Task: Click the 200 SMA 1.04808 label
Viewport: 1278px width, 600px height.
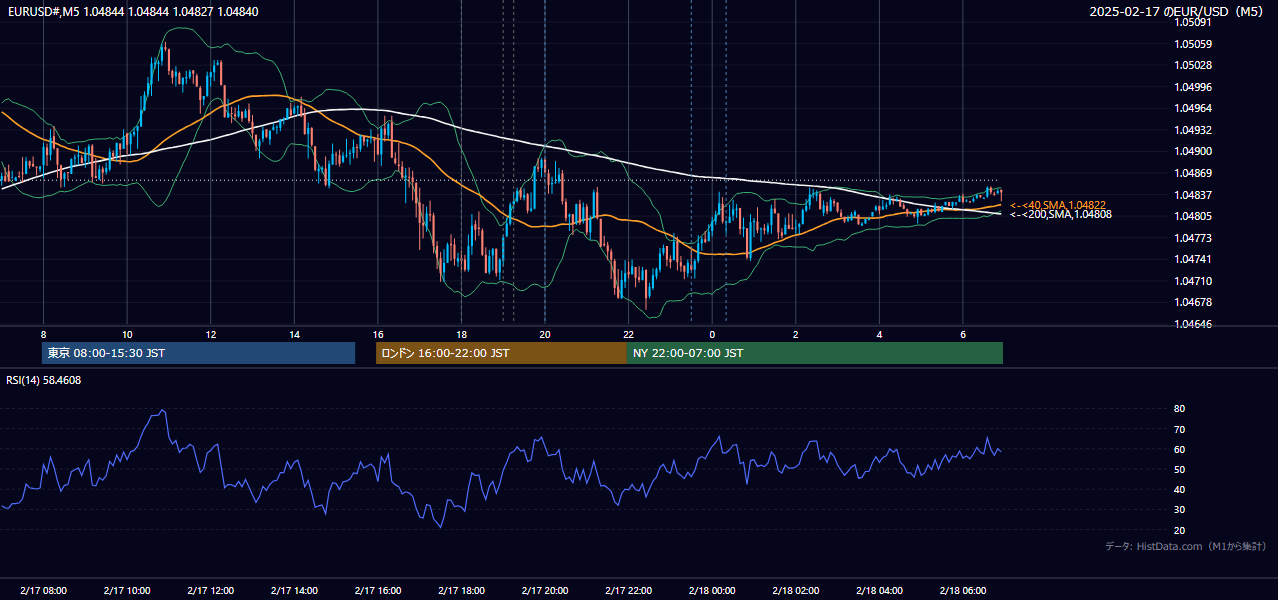Action: [1060, 214]
